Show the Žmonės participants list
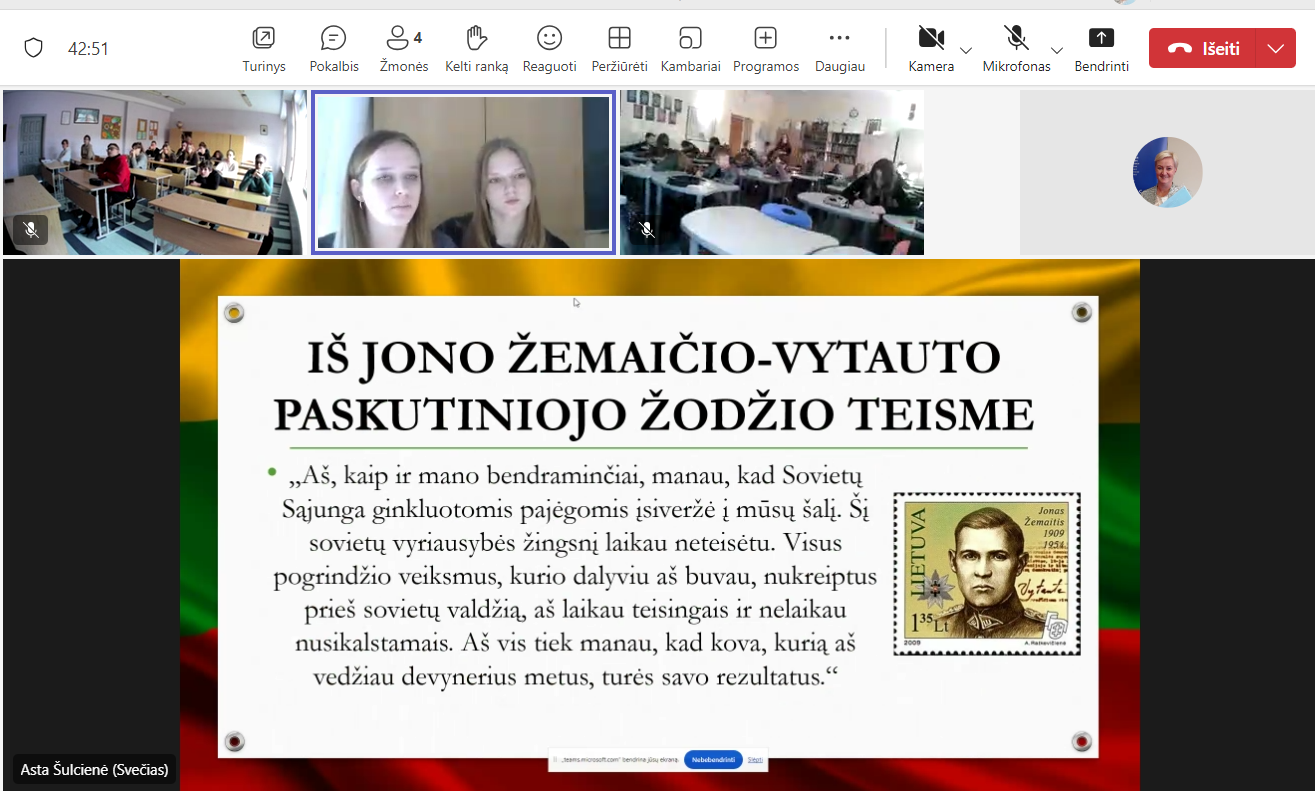This screenshot has height=791, width=1315. pyautogui.click(x=404, y=49)
